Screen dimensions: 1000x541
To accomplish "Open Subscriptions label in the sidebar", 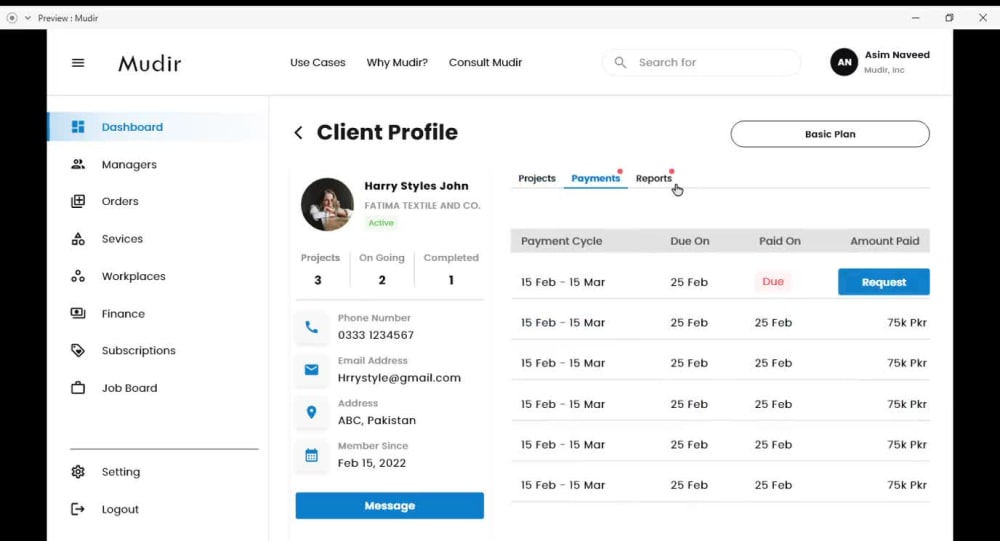I will [x=138, y=351].
